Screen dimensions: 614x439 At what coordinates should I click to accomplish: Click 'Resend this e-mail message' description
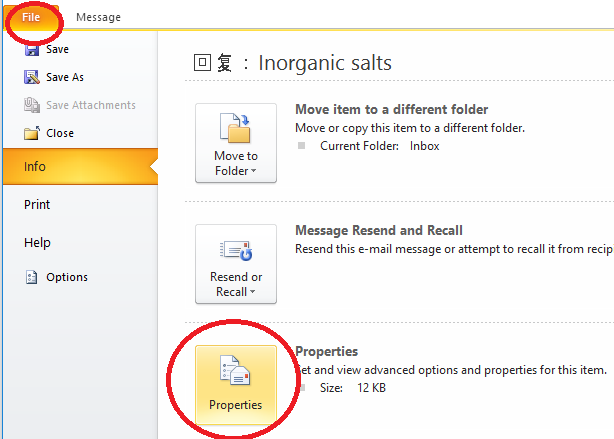[x=454, y=249]
